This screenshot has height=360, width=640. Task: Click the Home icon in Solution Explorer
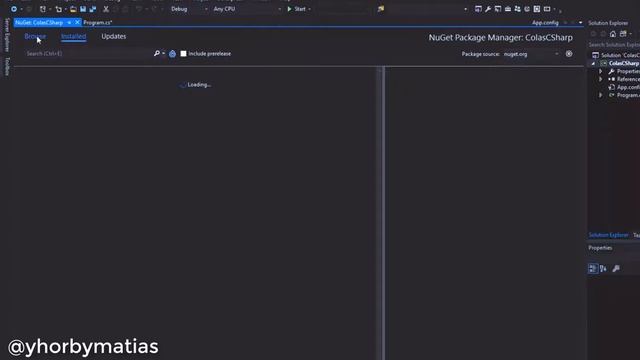pos(613,34)
